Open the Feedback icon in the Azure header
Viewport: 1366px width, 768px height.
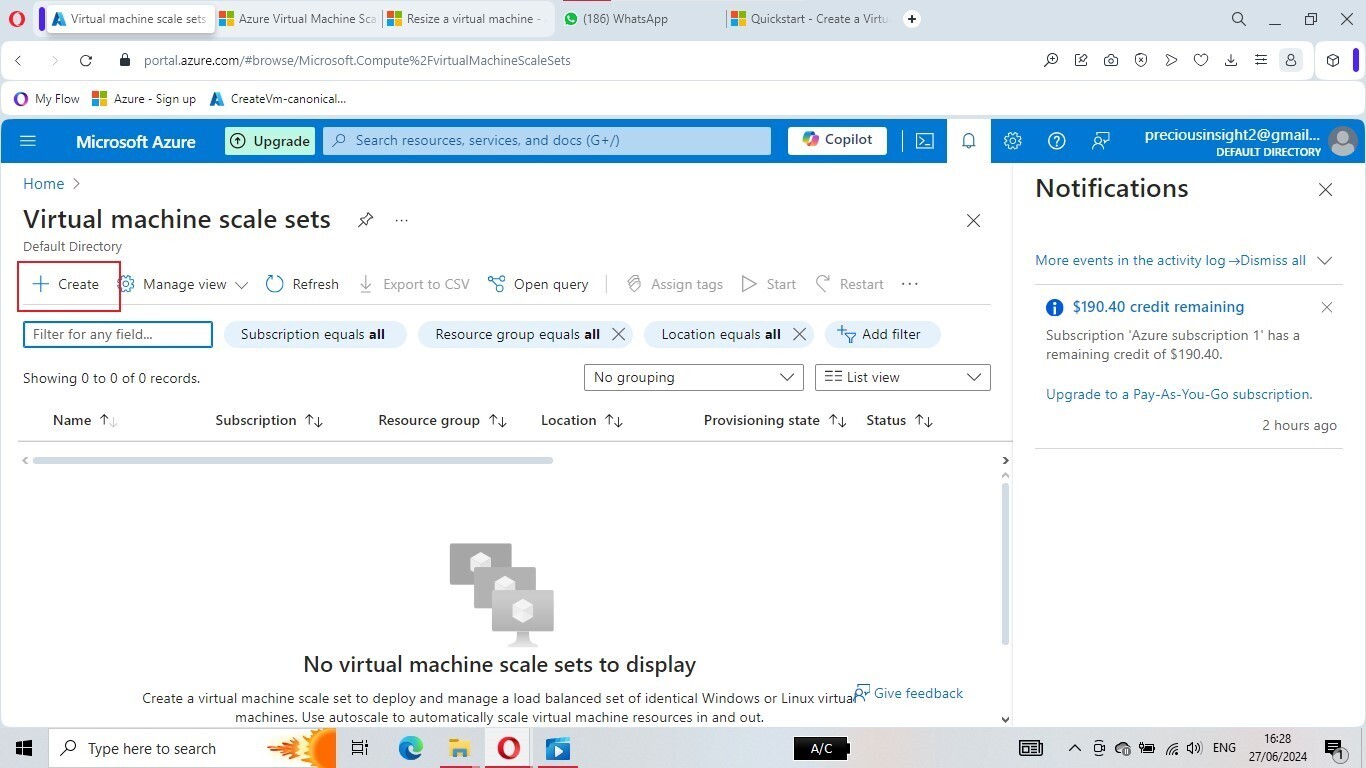pos(1100,141)
